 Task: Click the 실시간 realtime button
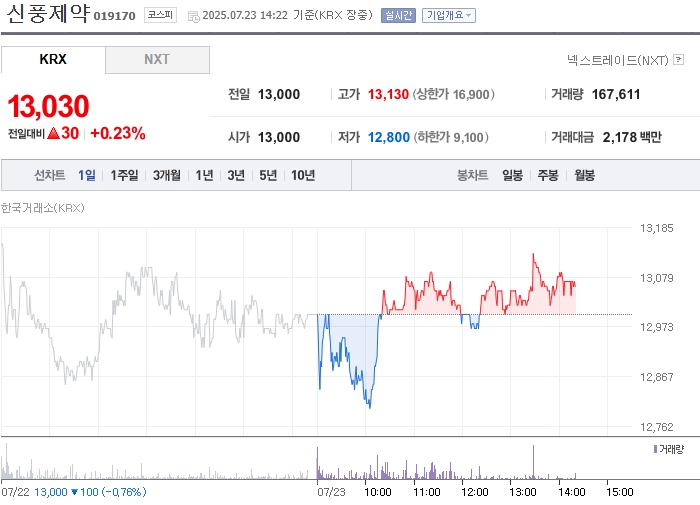tap(398, 16)
